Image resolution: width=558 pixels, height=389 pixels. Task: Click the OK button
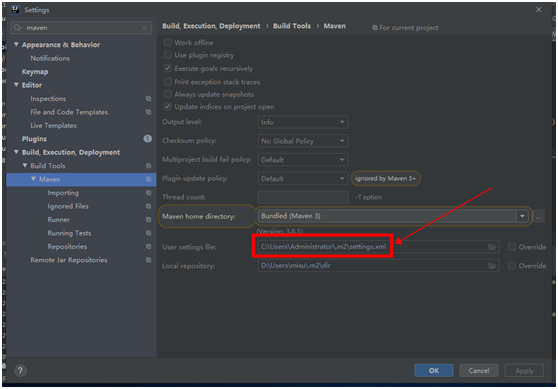point(433,370)
